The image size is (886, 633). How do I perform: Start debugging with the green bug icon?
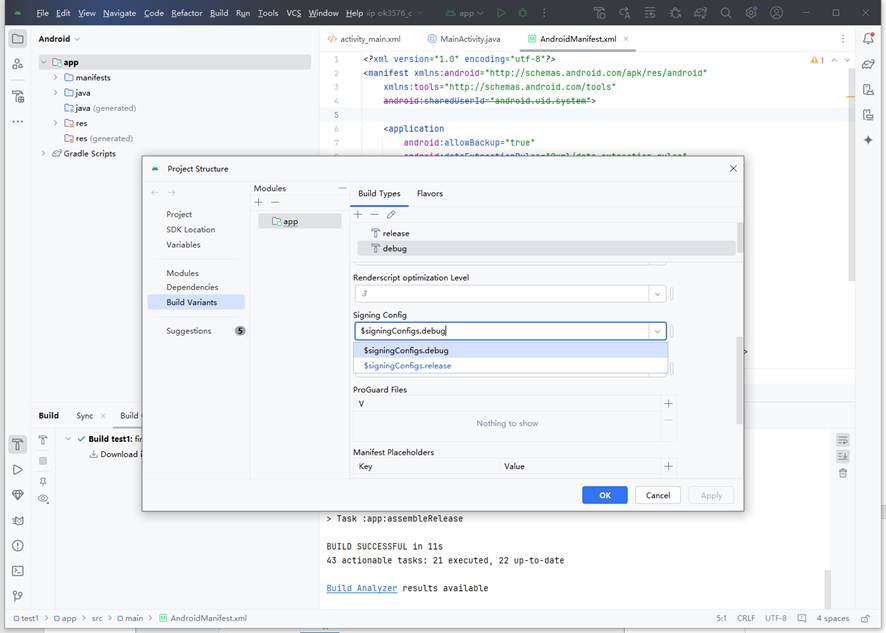pyautogui.click(x=523, y=13)
